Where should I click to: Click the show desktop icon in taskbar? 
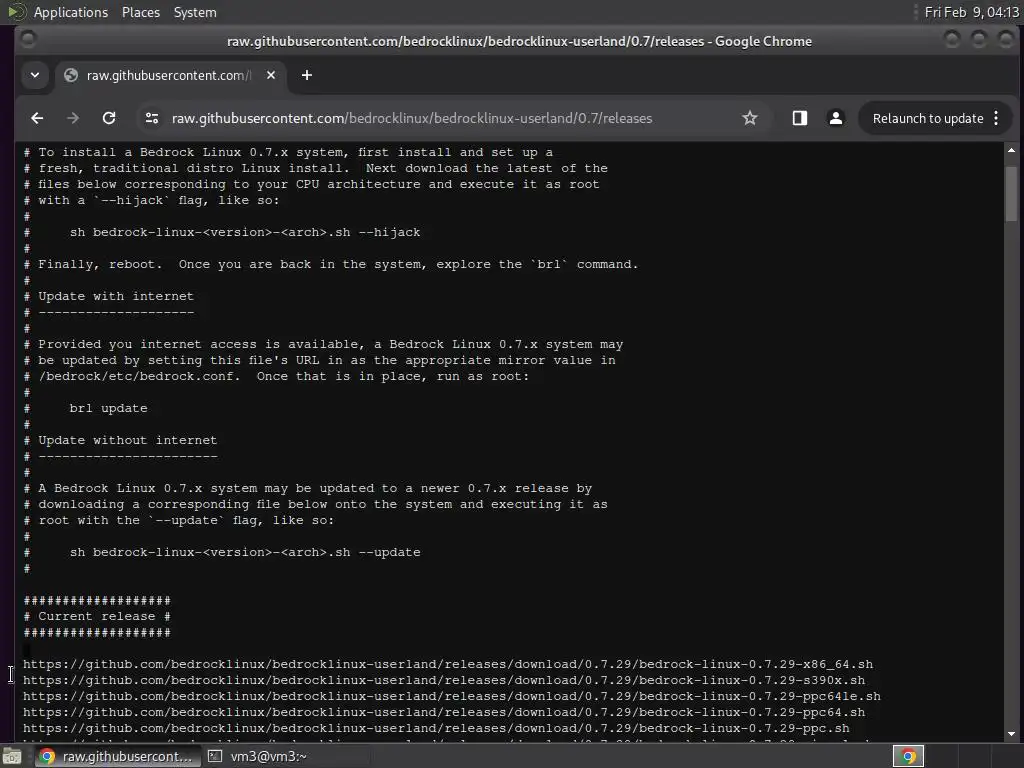click(12, 756)
